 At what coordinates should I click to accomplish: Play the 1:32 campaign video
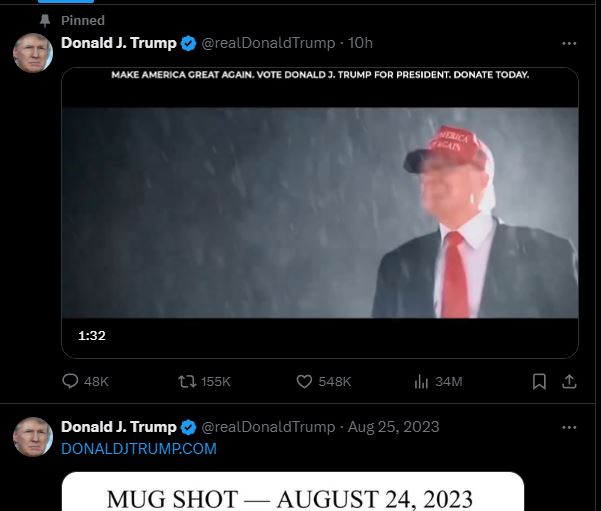tap(320, 213)
